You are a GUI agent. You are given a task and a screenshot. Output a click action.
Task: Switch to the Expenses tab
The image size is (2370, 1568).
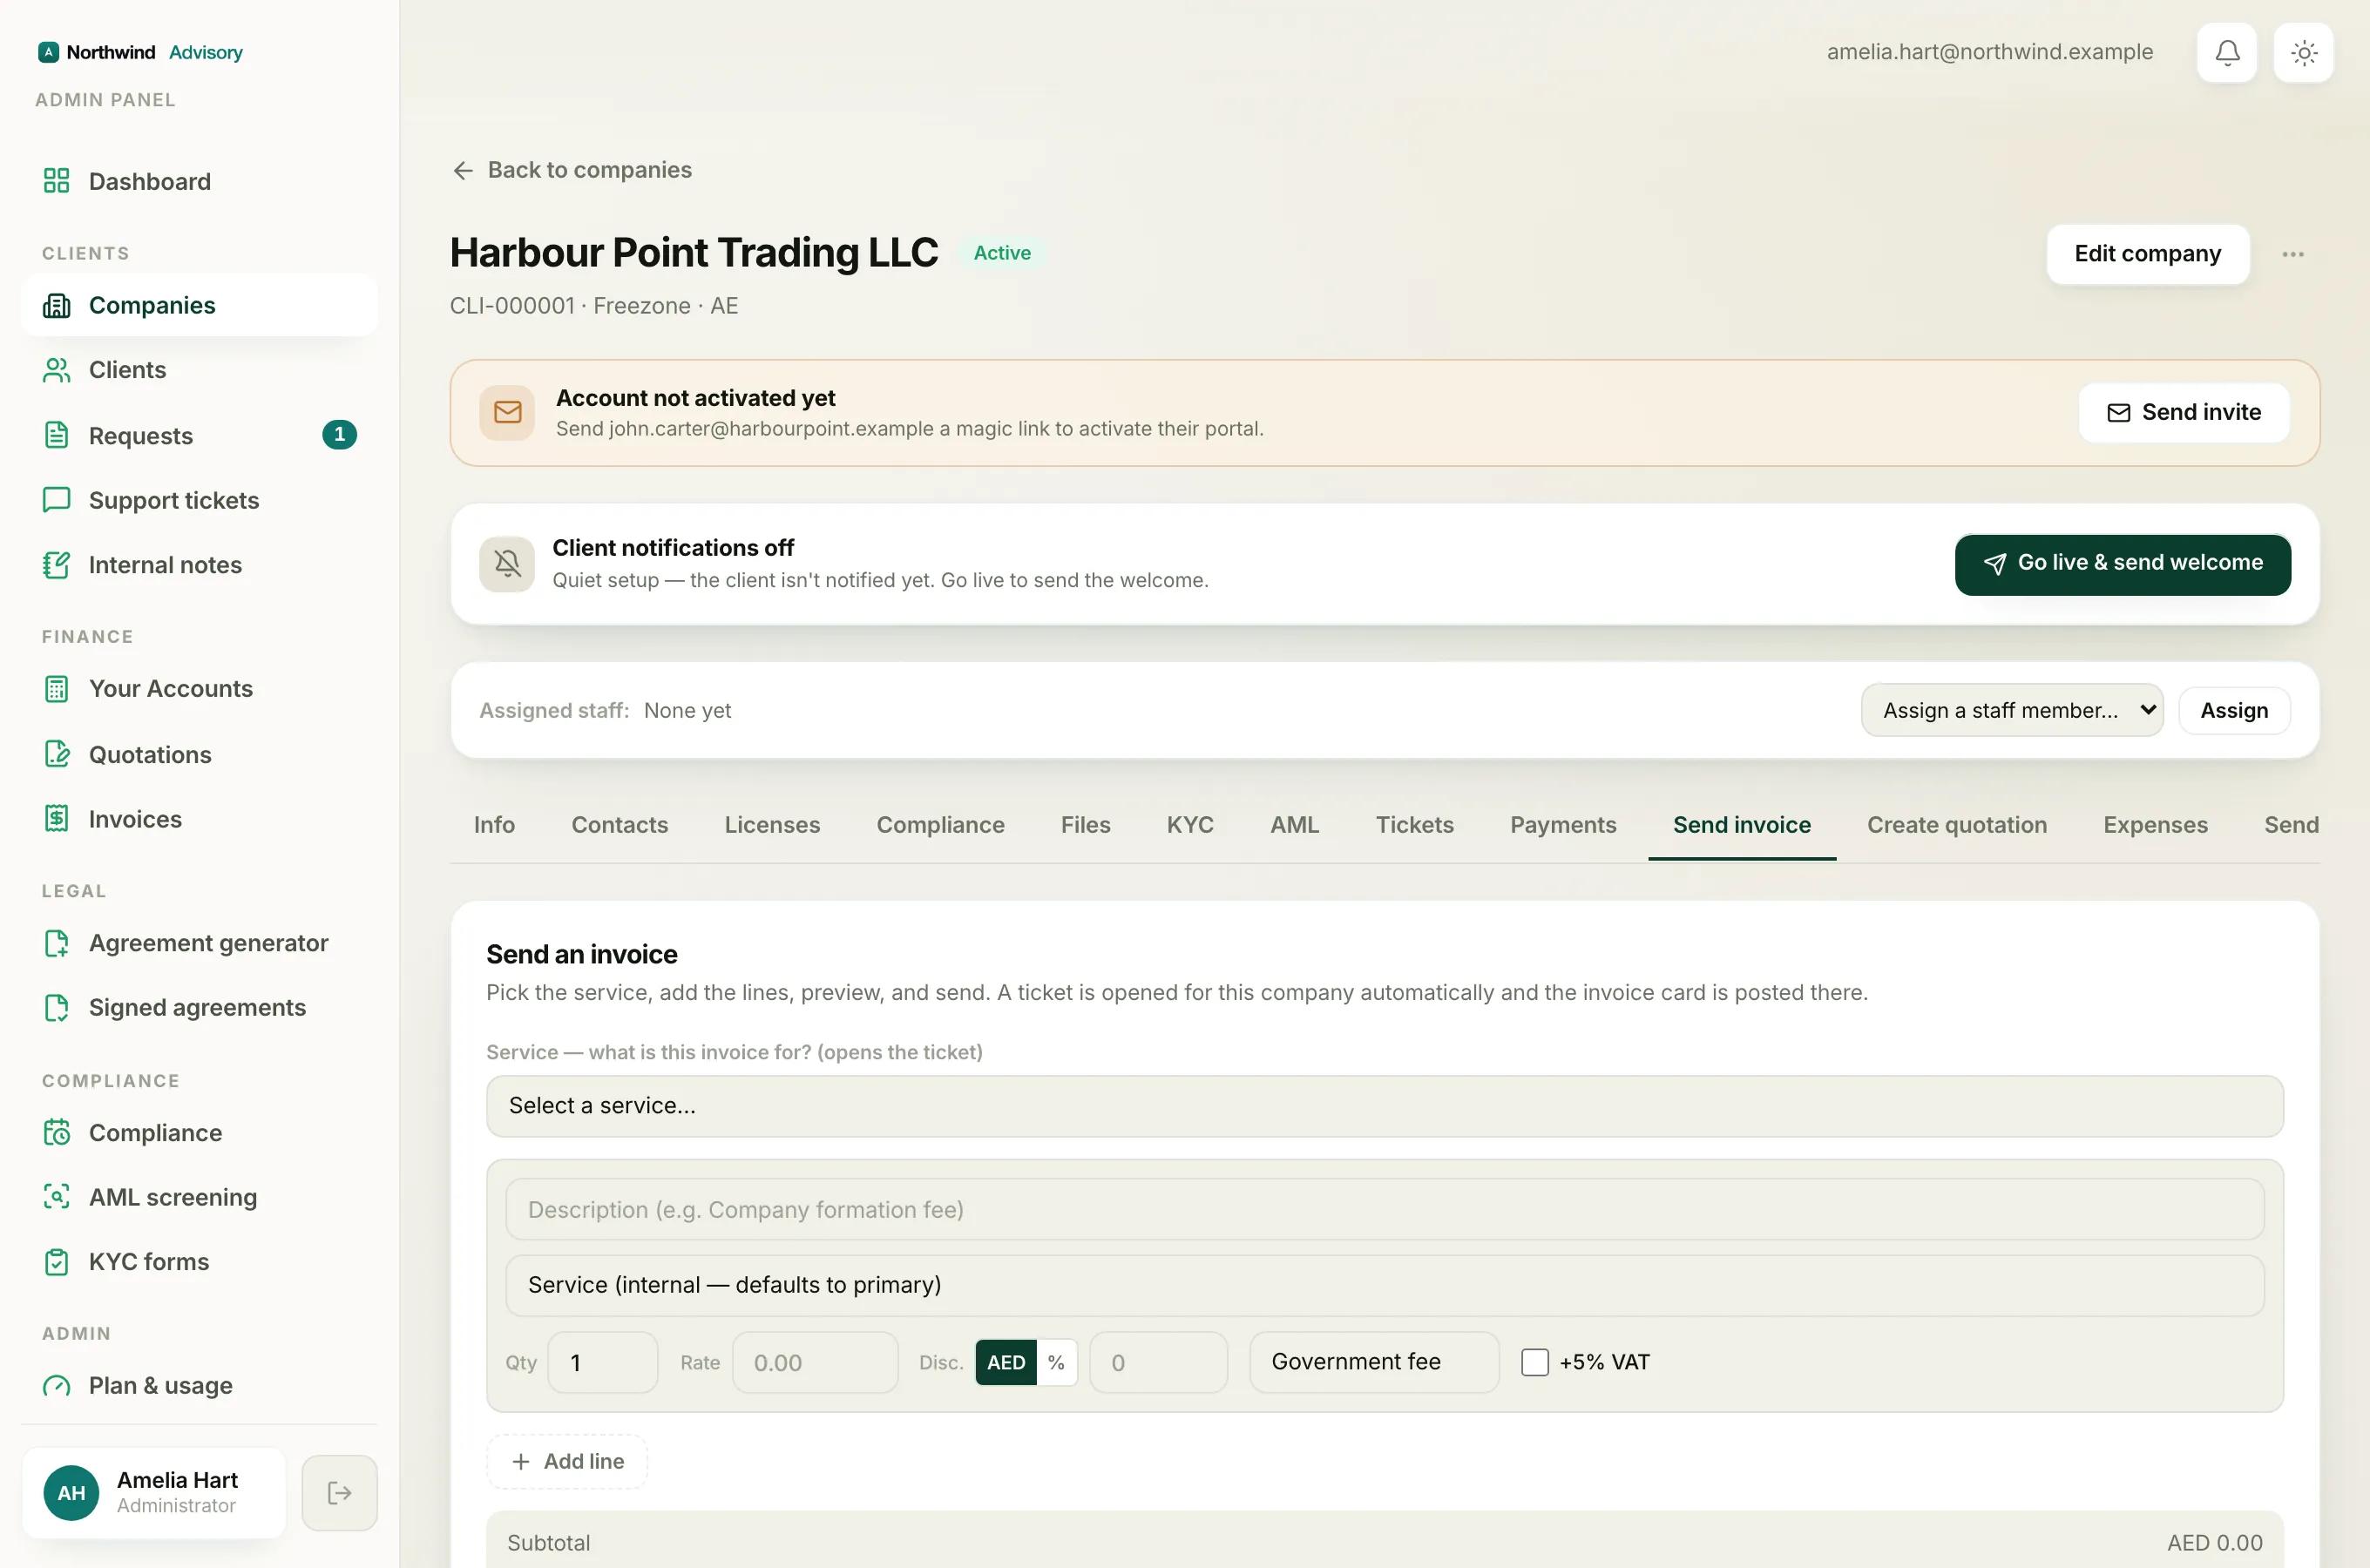tap(2155, 825)
